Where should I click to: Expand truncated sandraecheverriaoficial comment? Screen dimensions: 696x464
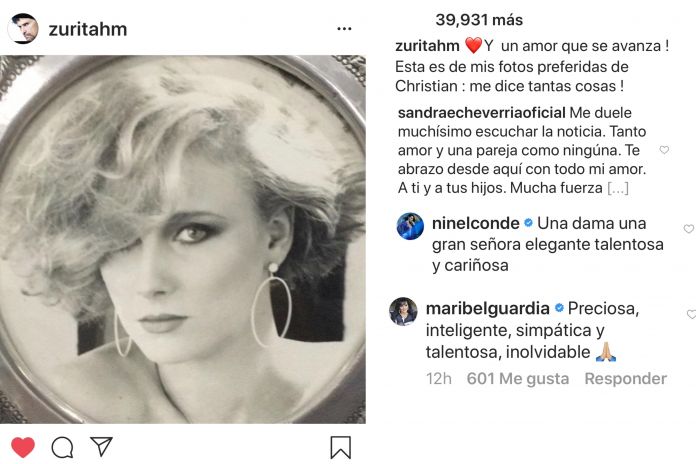point(618,188)
